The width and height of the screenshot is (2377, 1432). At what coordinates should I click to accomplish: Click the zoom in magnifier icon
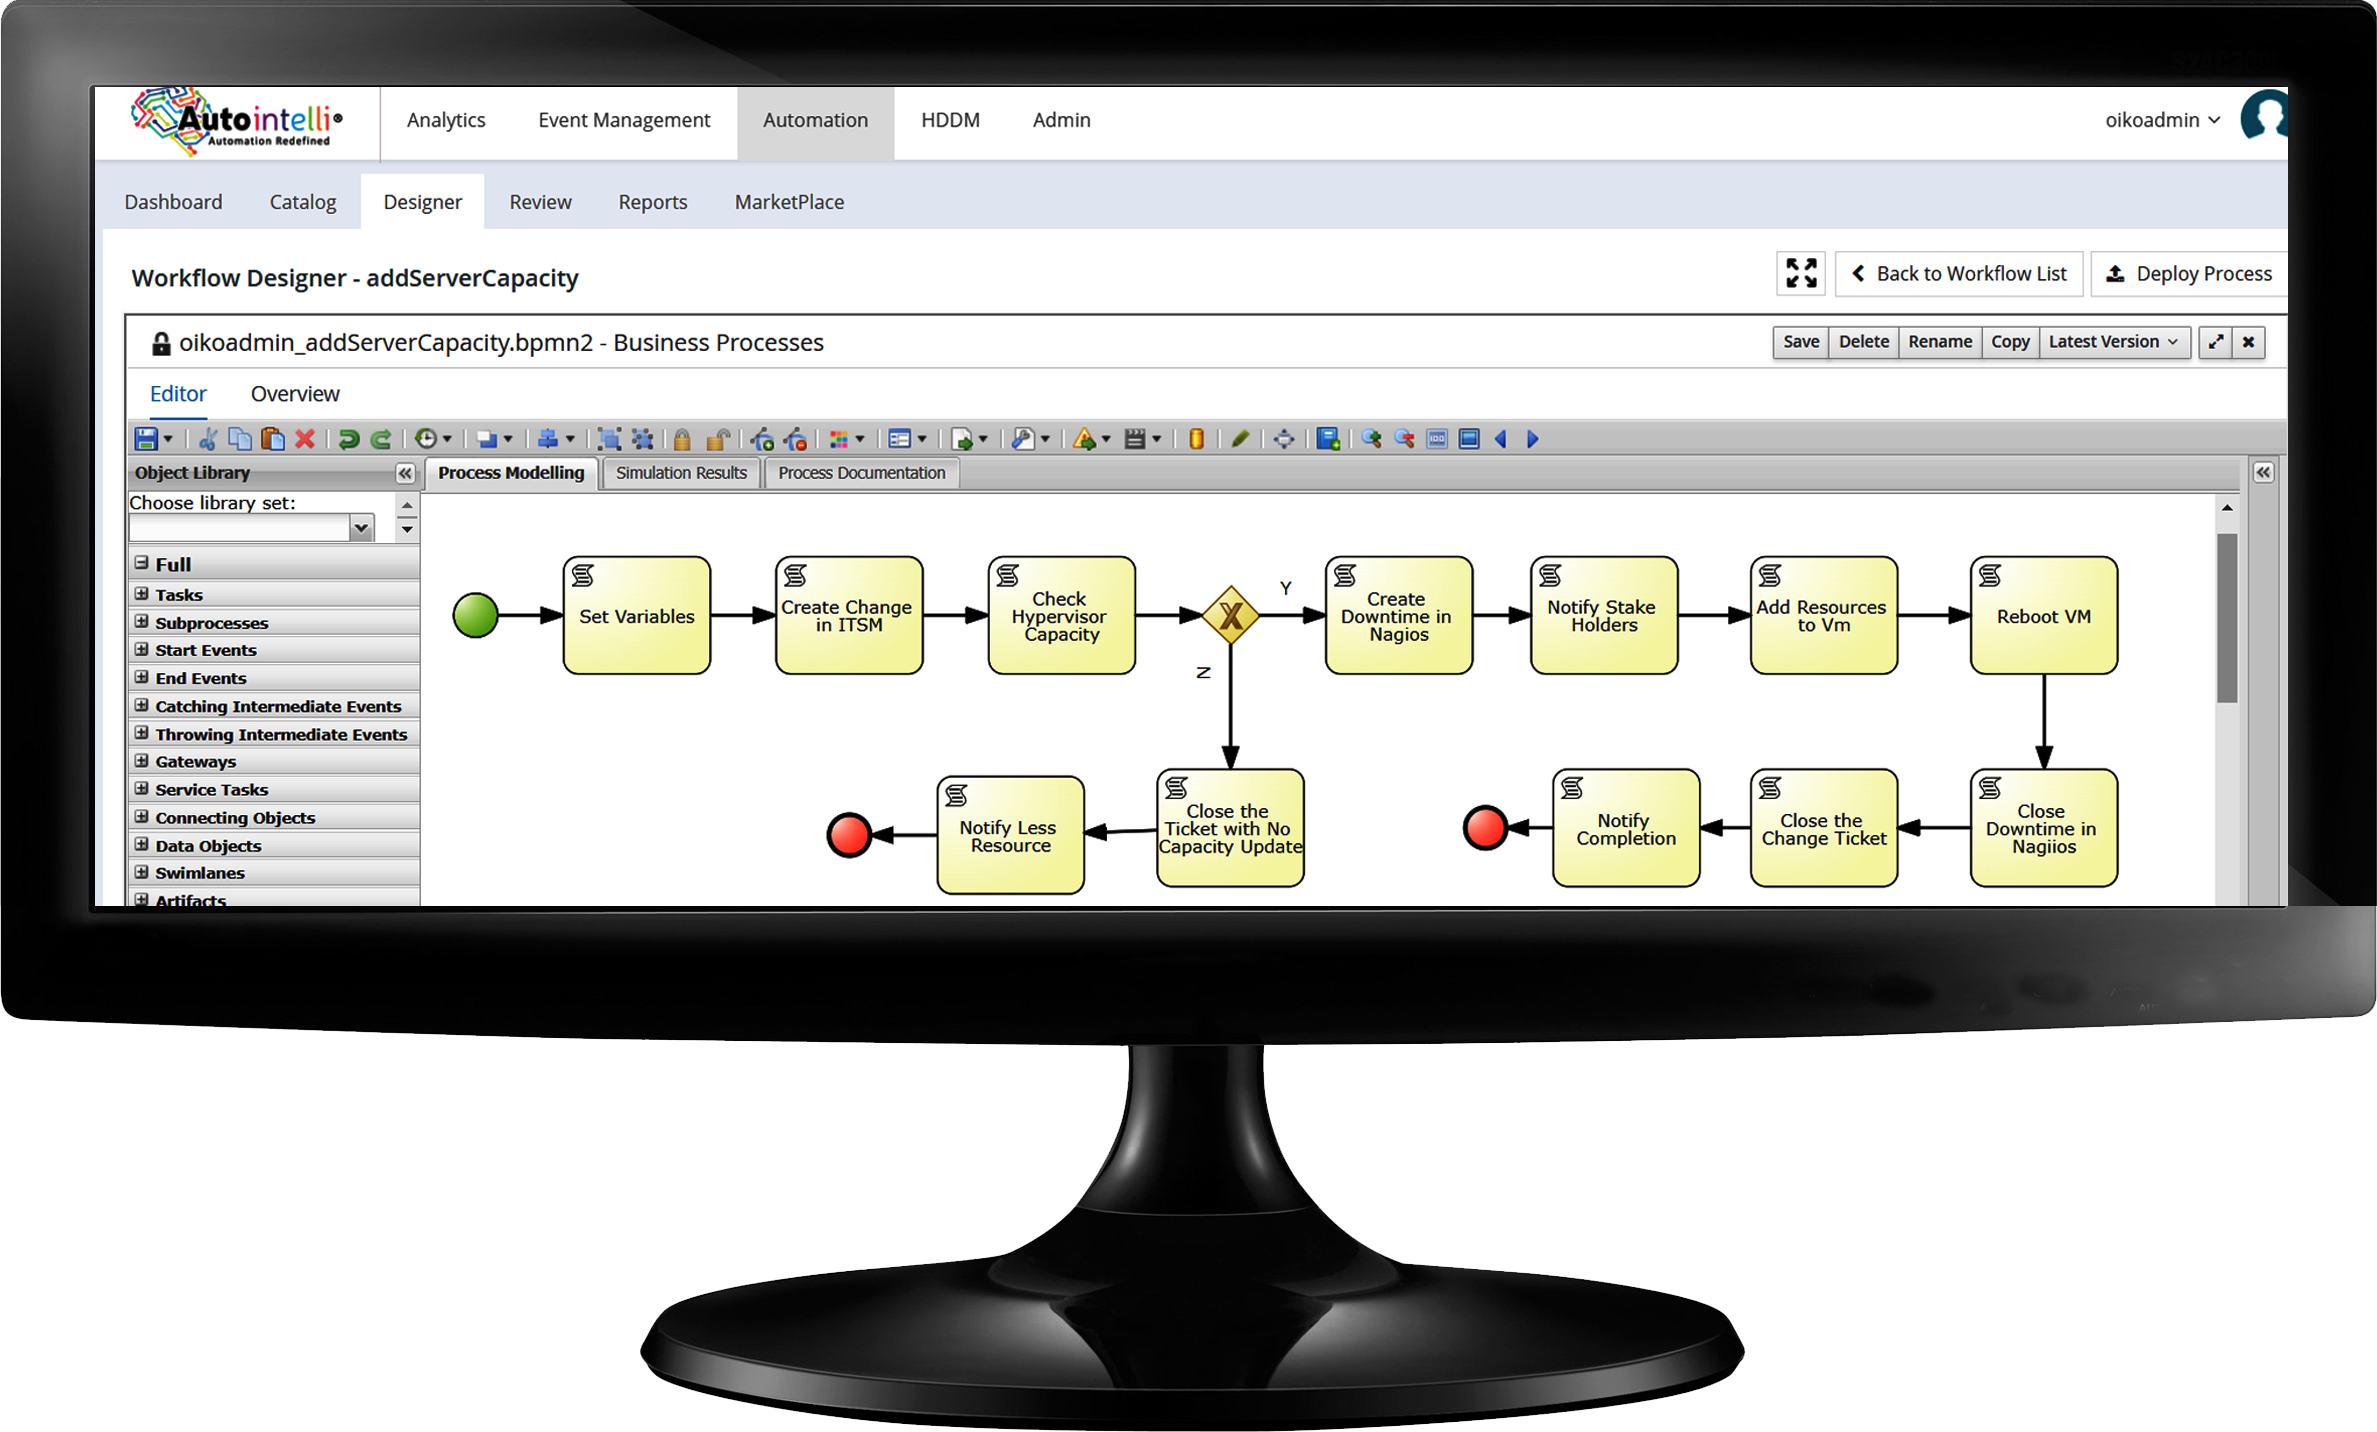coord(1371,438)
